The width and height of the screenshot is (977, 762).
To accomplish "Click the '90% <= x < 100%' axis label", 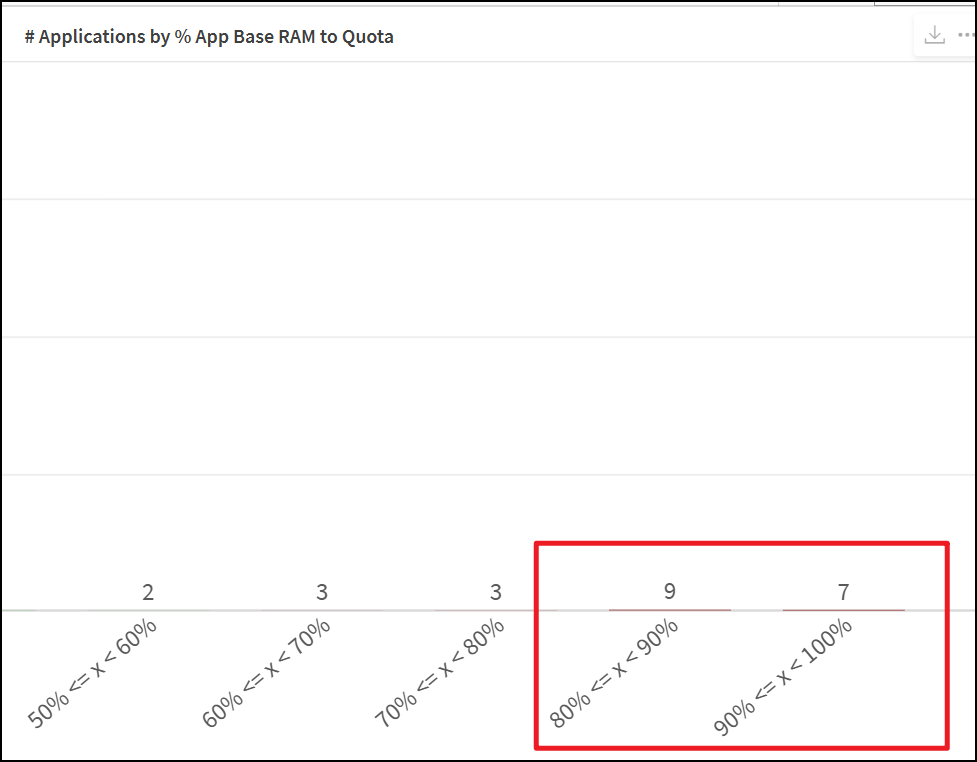I will pyautogui.click(x=783, y=677).
